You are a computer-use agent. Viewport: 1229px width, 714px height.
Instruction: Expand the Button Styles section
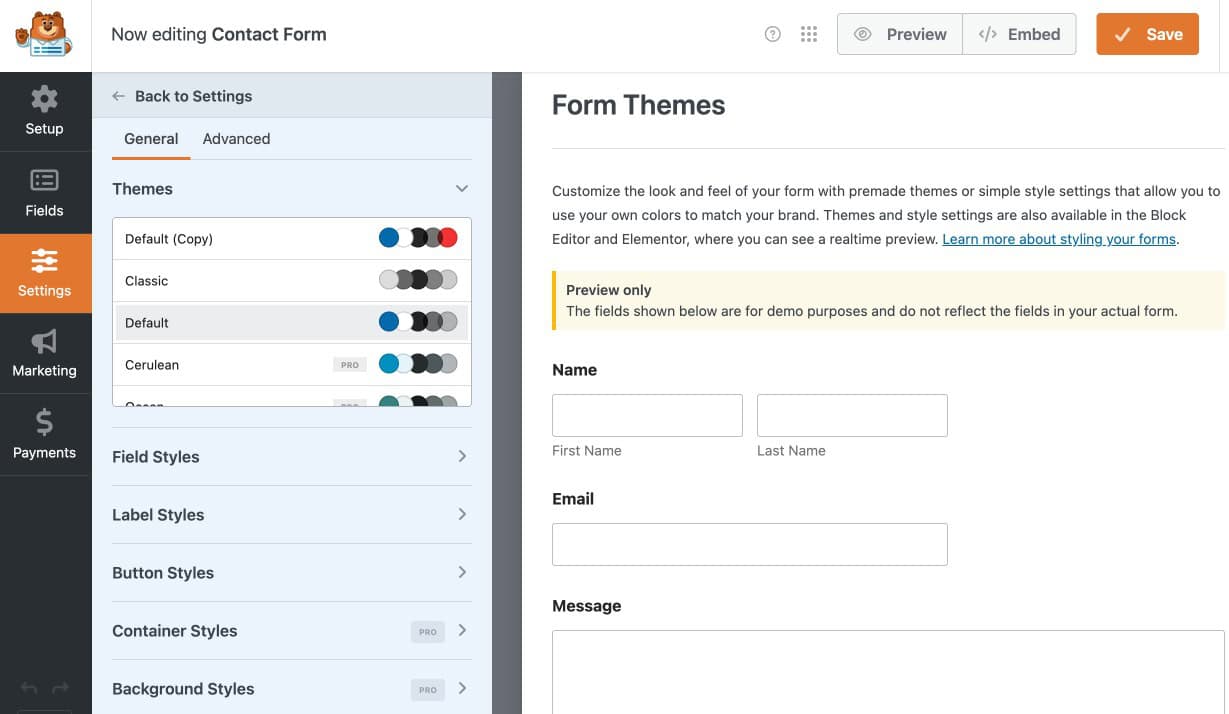tap(291, 573)
